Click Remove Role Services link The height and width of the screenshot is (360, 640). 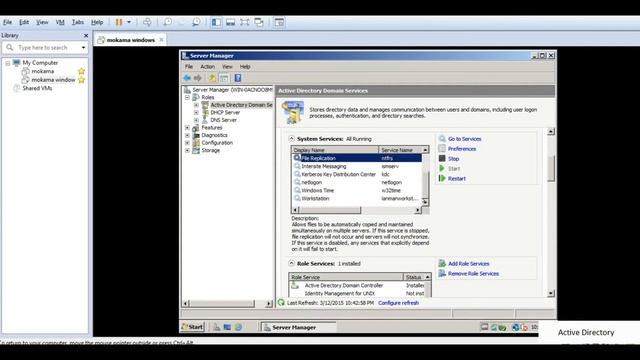tap(473, 274)
